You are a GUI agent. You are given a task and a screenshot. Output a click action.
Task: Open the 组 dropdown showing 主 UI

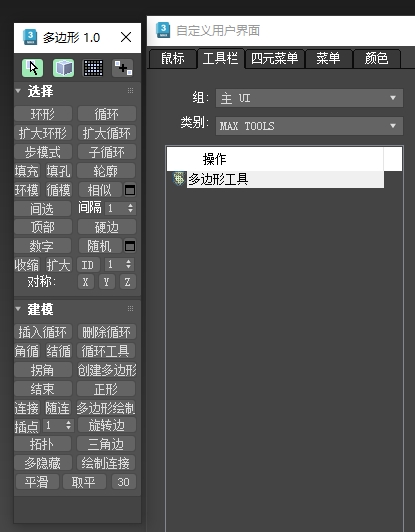click(x=309, y=98)
